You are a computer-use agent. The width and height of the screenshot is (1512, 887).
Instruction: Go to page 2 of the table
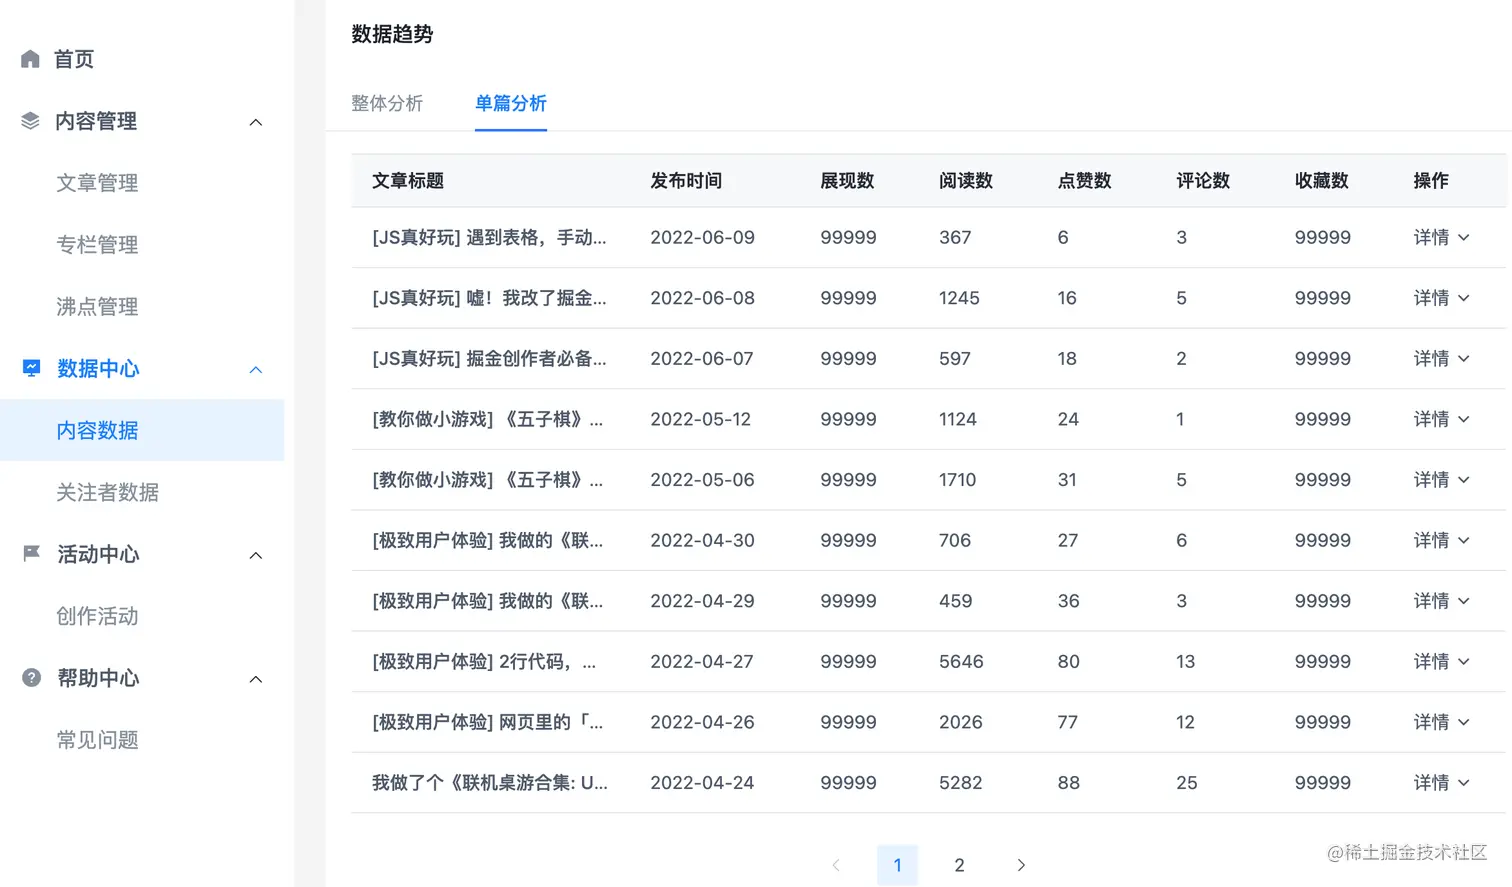click(x=959, y=865)
